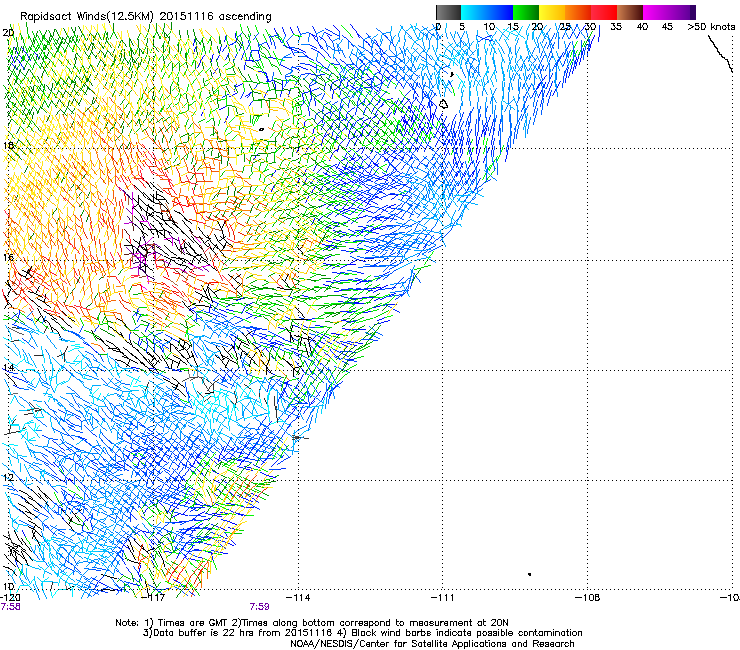Viewport: 740px width, 650px height.
Task: Click the latitude label '12' on left axis
Action: tap(8, 477)
